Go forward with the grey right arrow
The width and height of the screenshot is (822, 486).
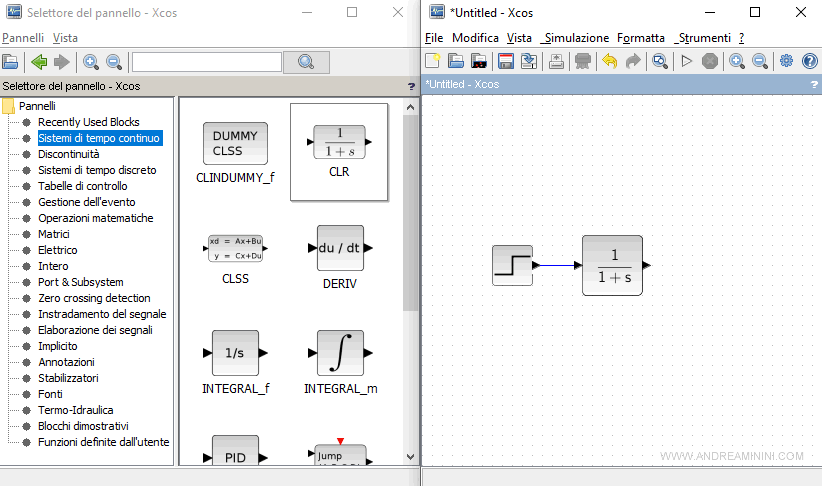[x=62, y=62]
